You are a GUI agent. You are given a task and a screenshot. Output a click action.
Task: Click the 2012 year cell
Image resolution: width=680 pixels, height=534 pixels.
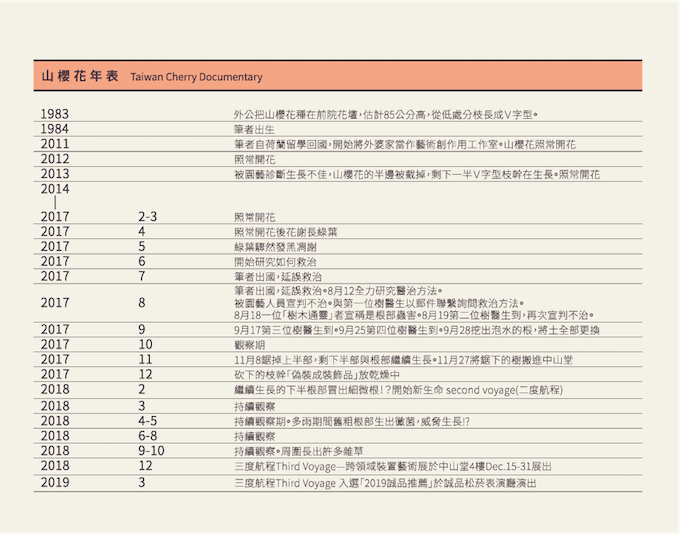tap(56, 159)
